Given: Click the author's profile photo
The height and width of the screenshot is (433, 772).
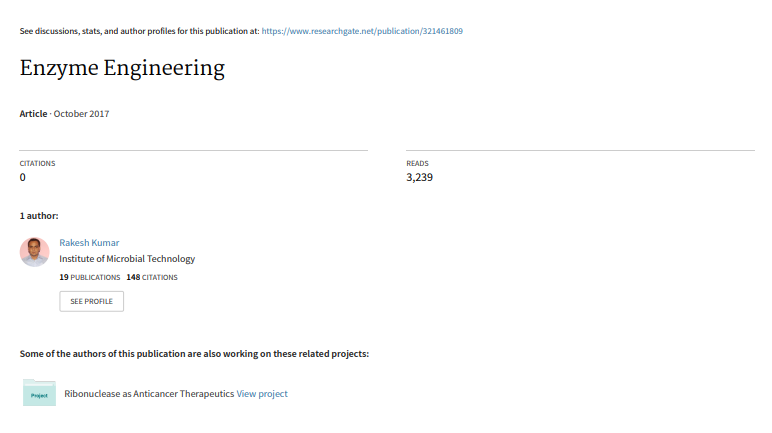Looking at the screenshot, I should [34, 252].
